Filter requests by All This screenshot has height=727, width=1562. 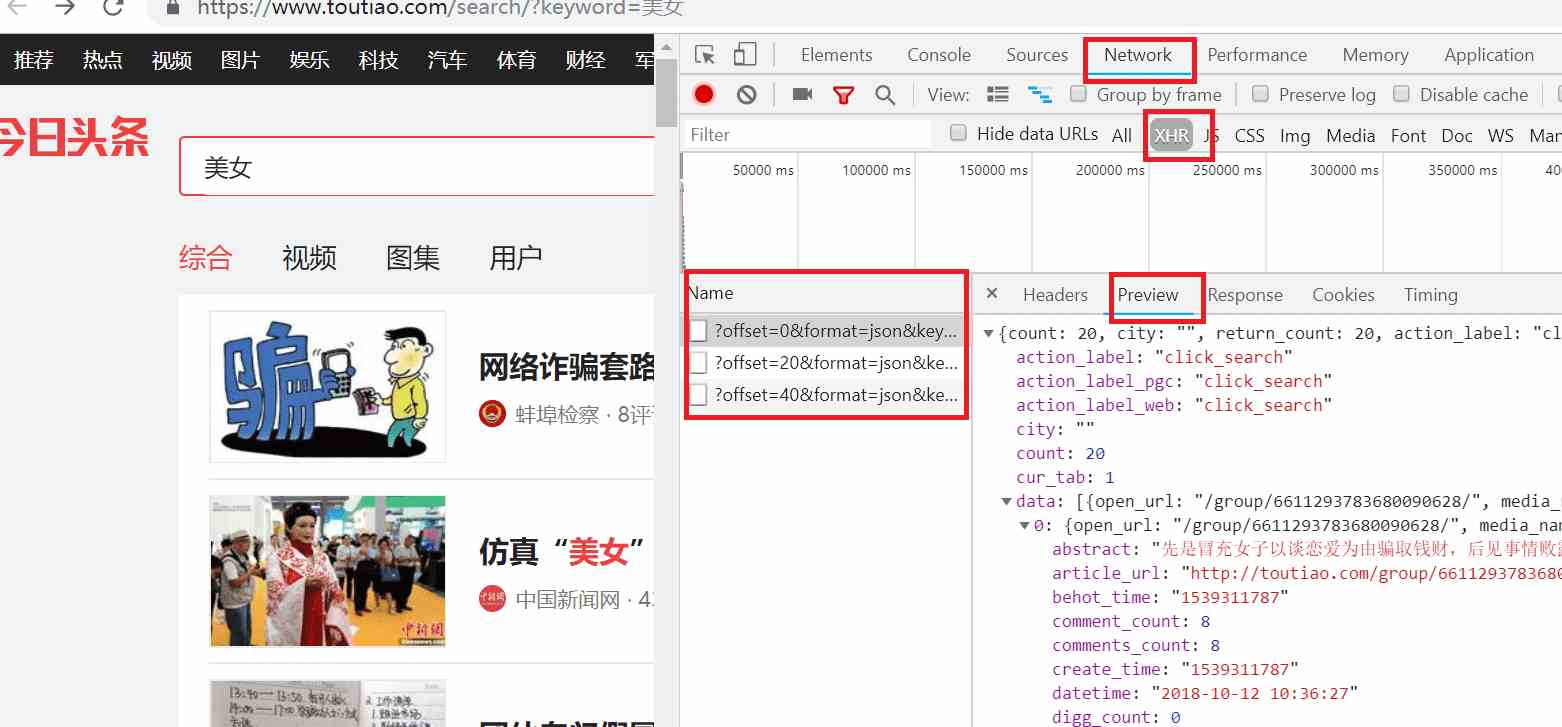1122,135
